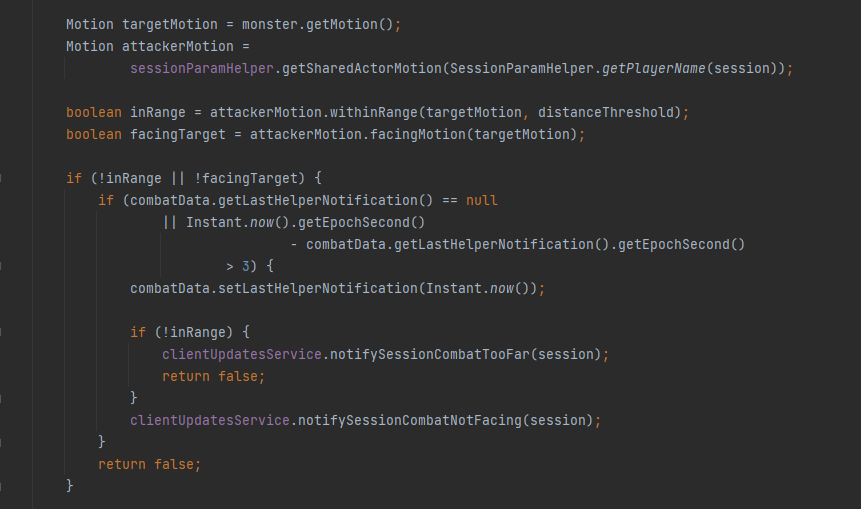This screenshot has width=861, height=509.
Task: Click the null keyword
Action: coord(482,200)
